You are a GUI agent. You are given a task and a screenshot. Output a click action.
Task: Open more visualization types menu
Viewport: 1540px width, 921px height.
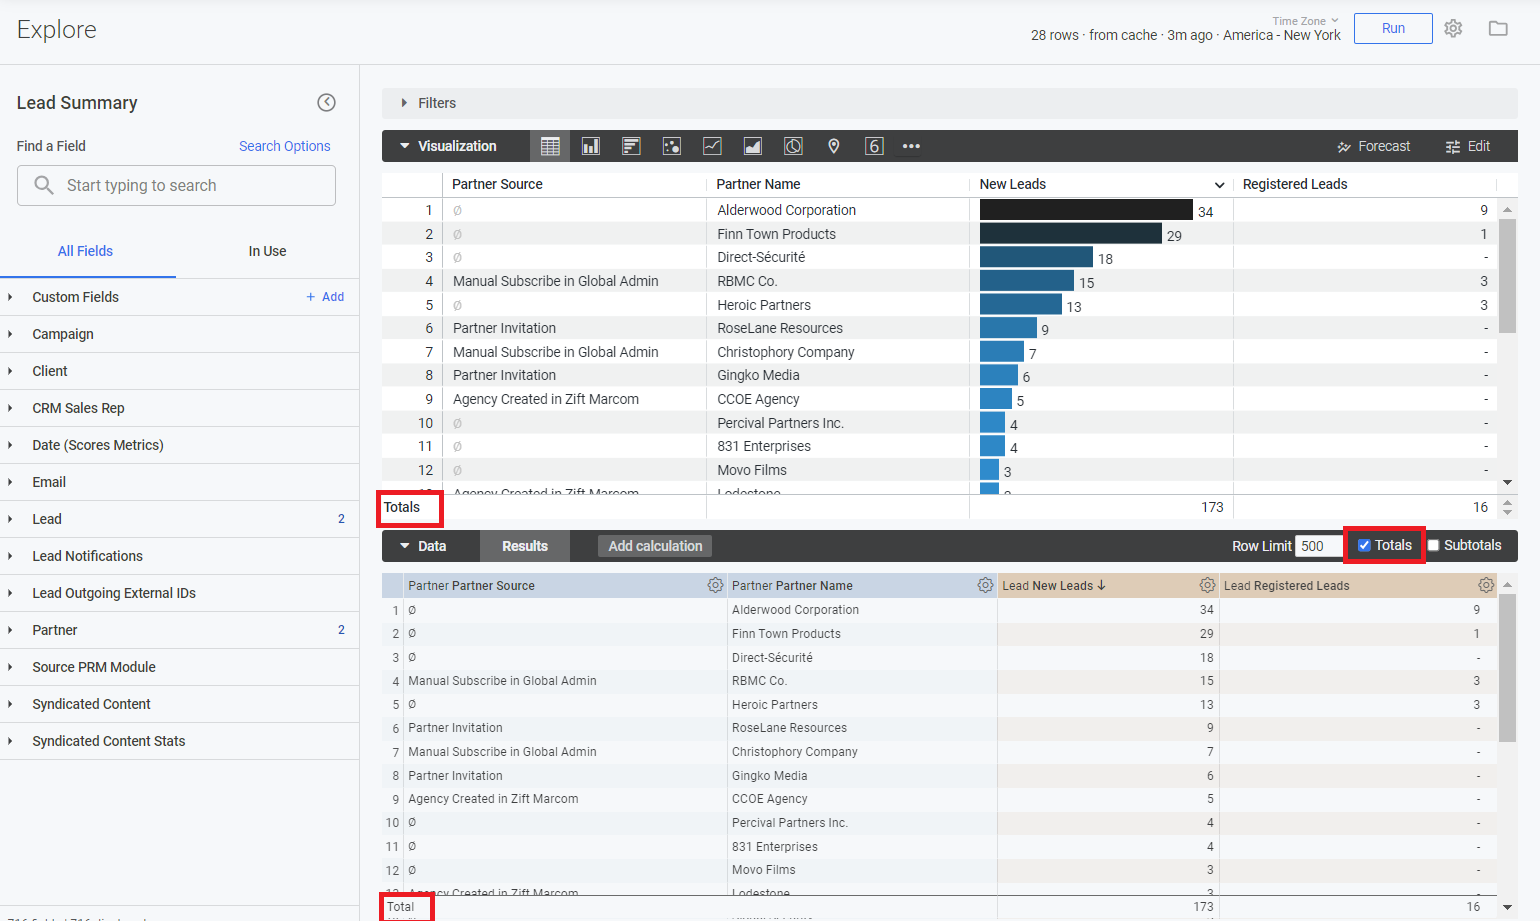coord(911,146)
